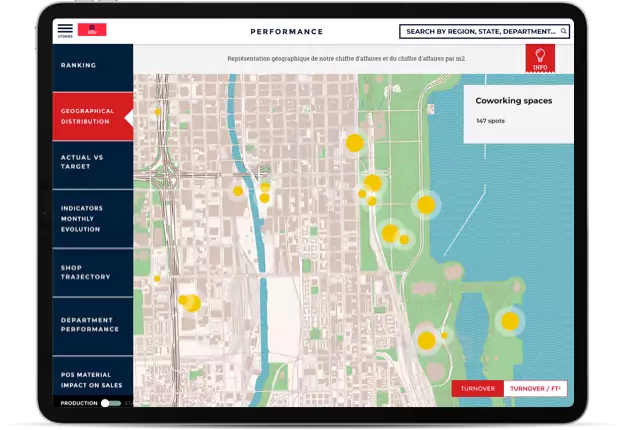Open the Stories hamburger menu
This screenshot has height=430, width=624.
[65, 30]
